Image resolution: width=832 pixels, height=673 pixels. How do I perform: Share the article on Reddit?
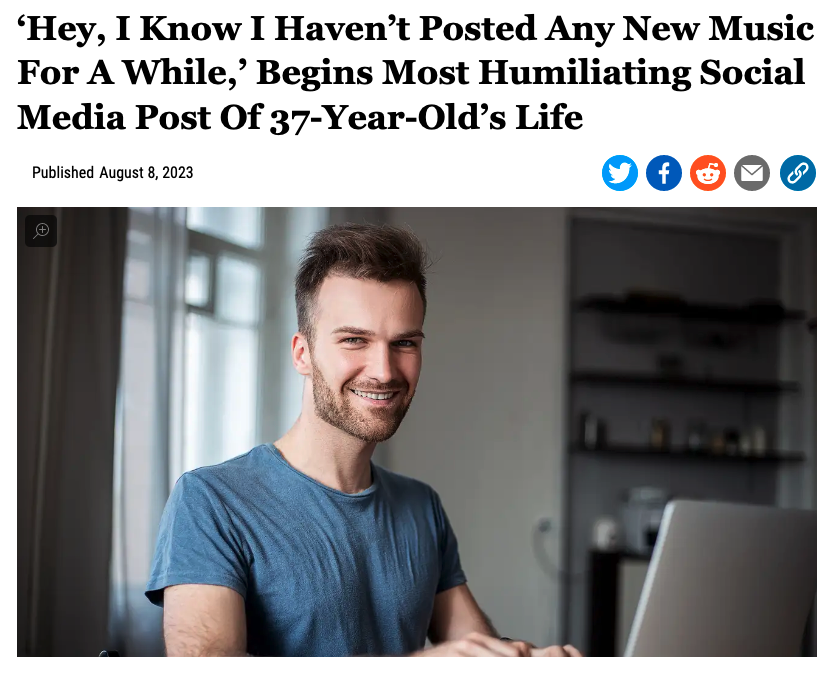[x=708, y=173]
